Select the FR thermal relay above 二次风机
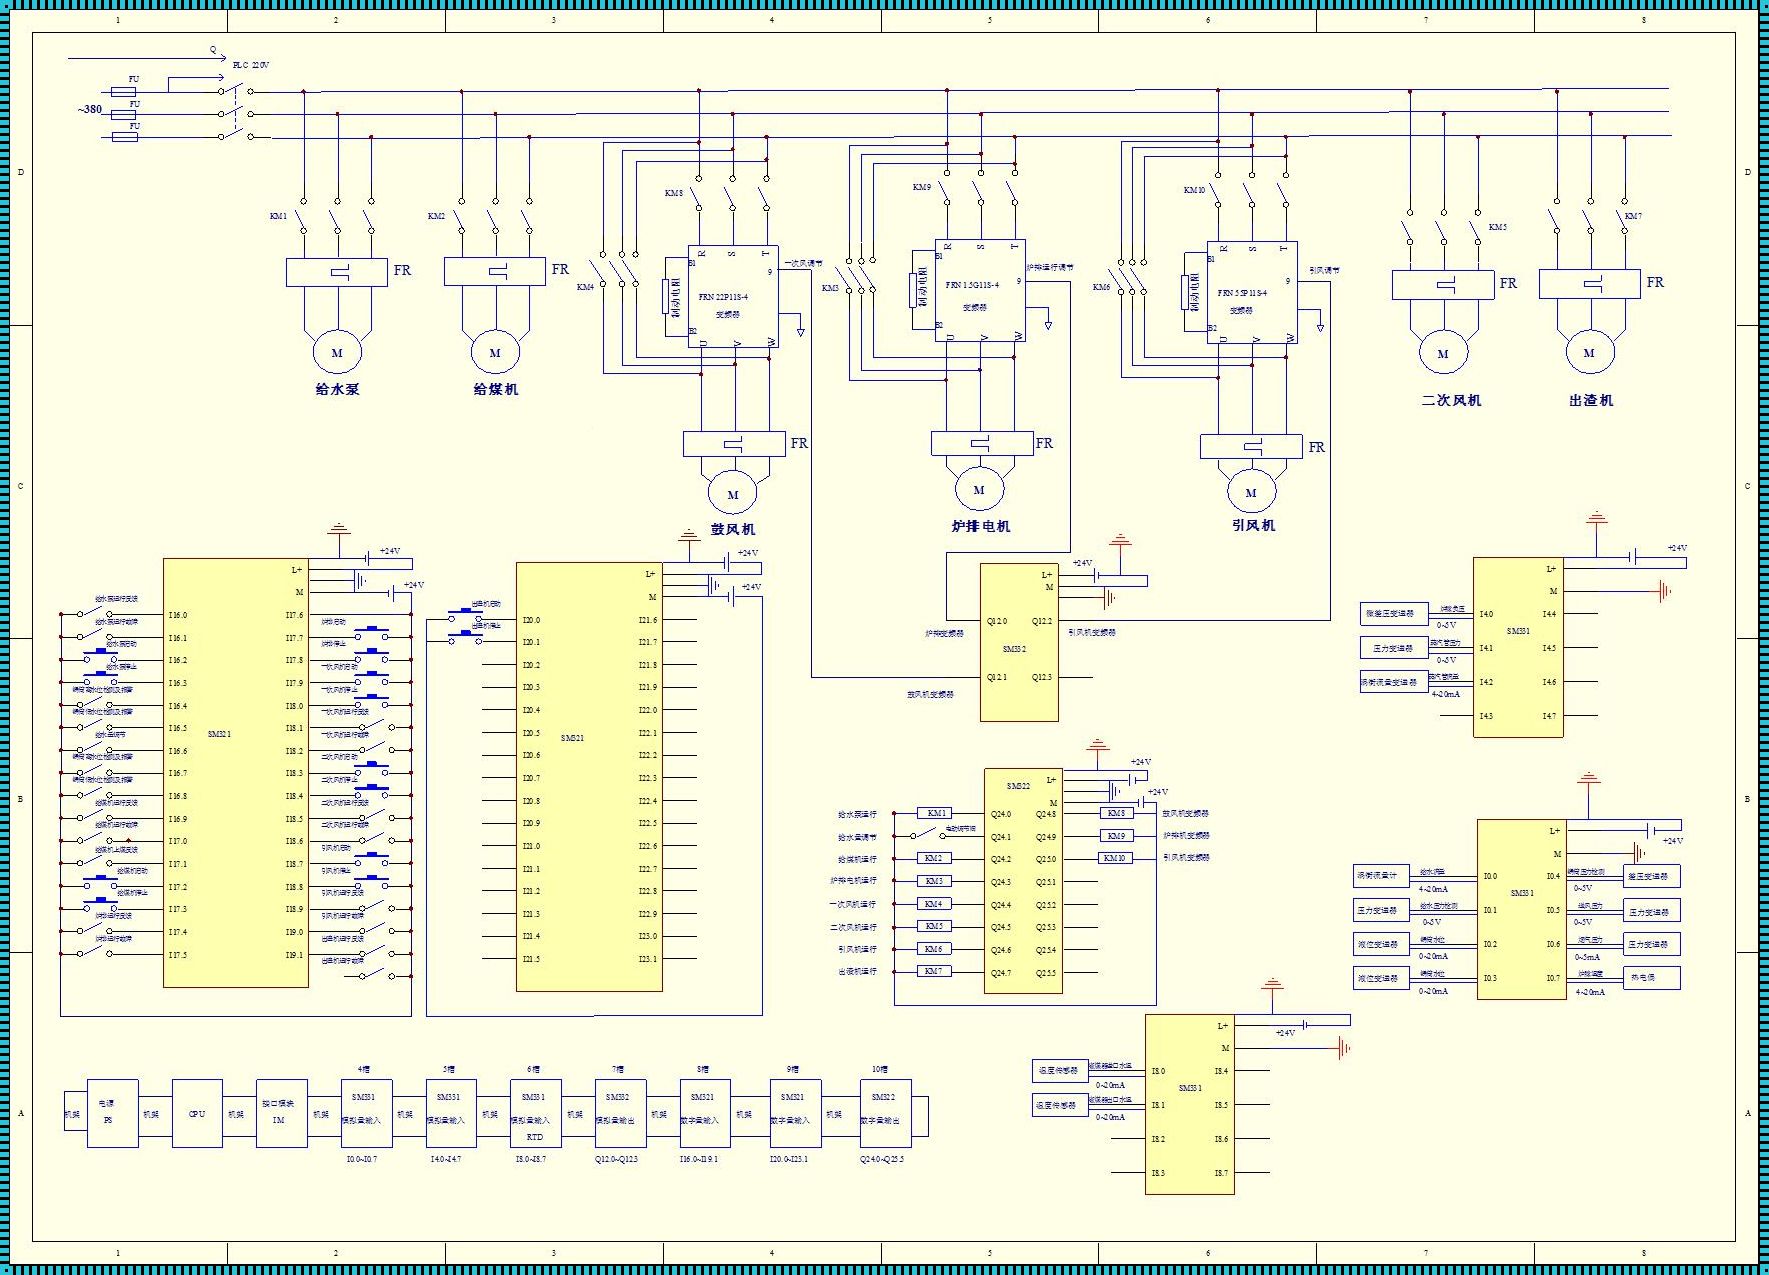The height and width of the screenshot is (1275, 1769). (x=1443, y=284)
